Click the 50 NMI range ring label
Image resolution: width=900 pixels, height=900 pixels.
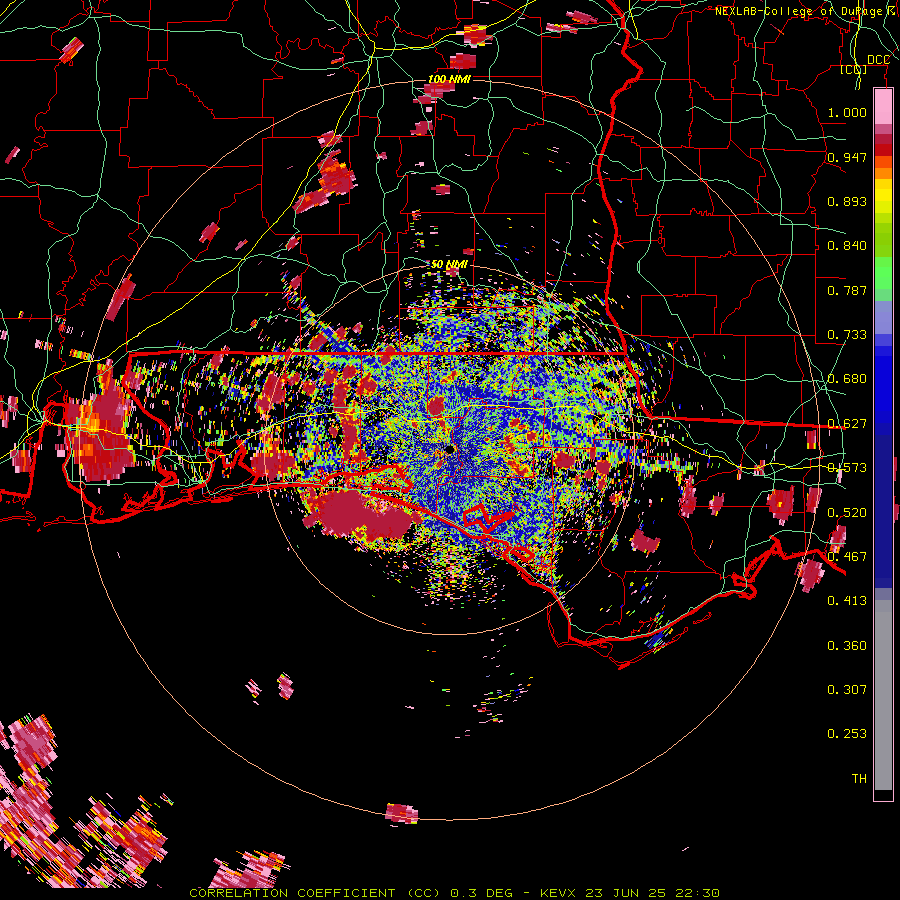[x=449, y=265]
